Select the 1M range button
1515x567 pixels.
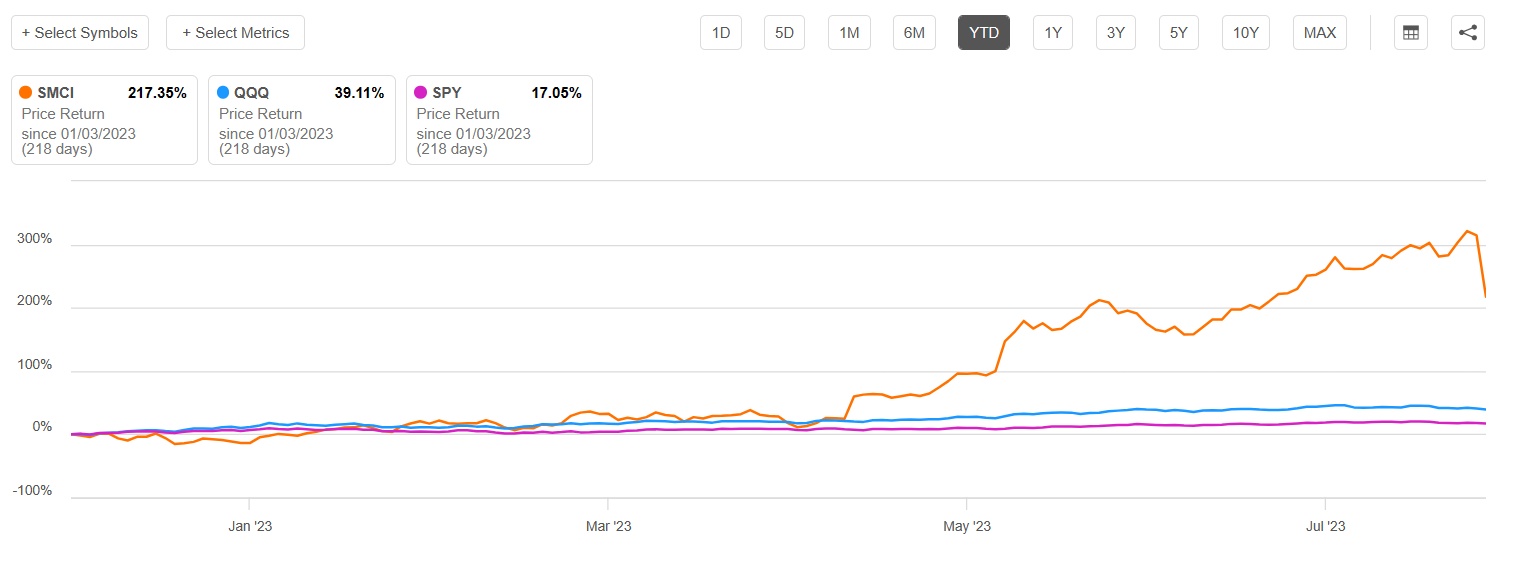pyautogui.click(x=849, y=33)
